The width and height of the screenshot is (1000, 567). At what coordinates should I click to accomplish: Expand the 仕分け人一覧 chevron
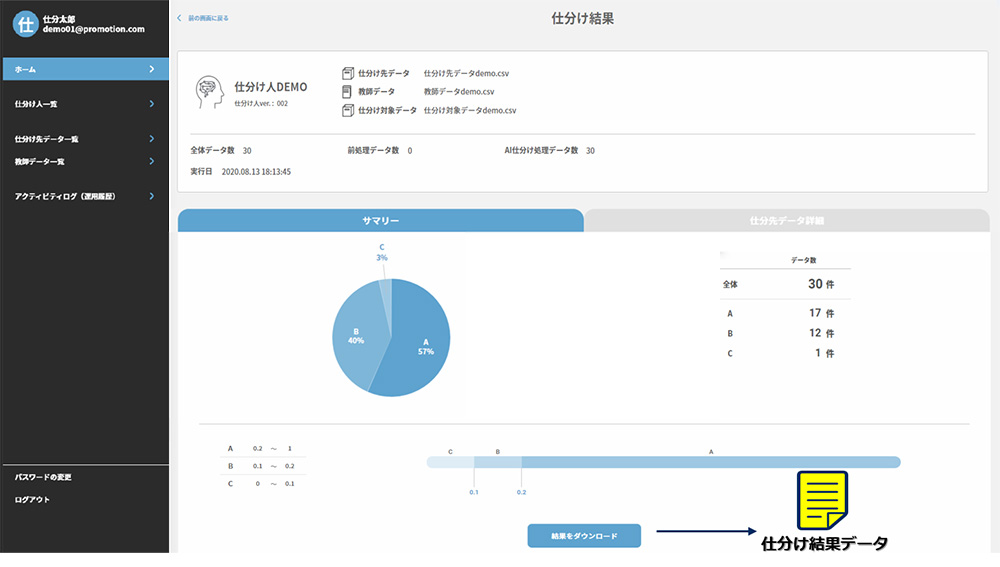click(x=151, y=103)
